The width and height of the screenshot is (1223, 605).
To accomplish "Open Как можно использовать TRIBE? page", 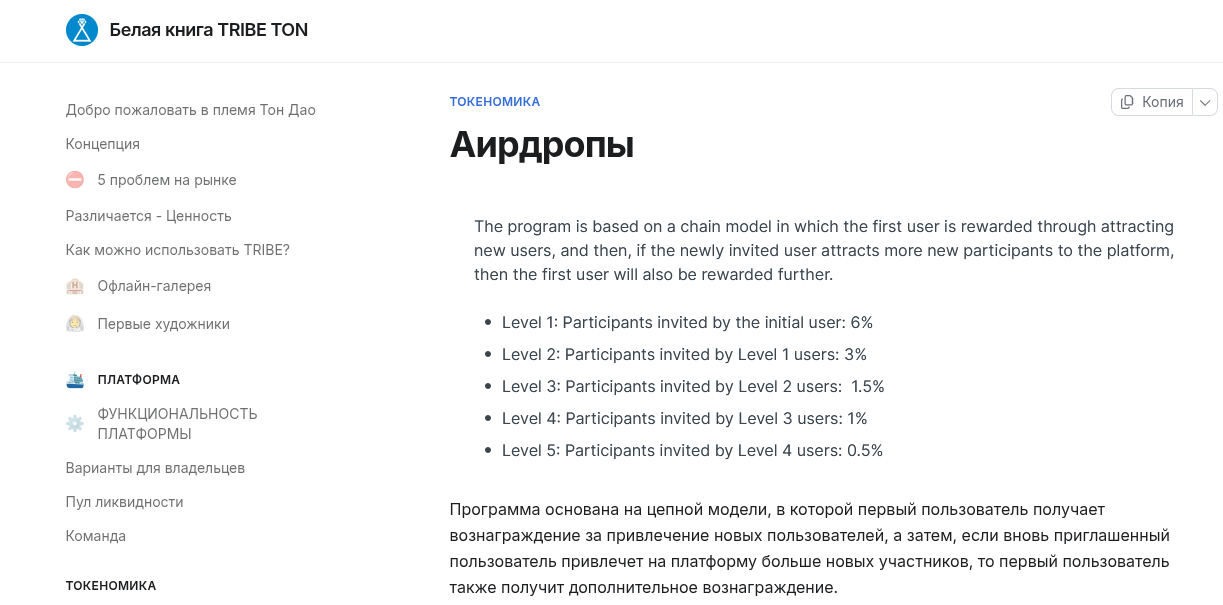I will coord(177,250).
